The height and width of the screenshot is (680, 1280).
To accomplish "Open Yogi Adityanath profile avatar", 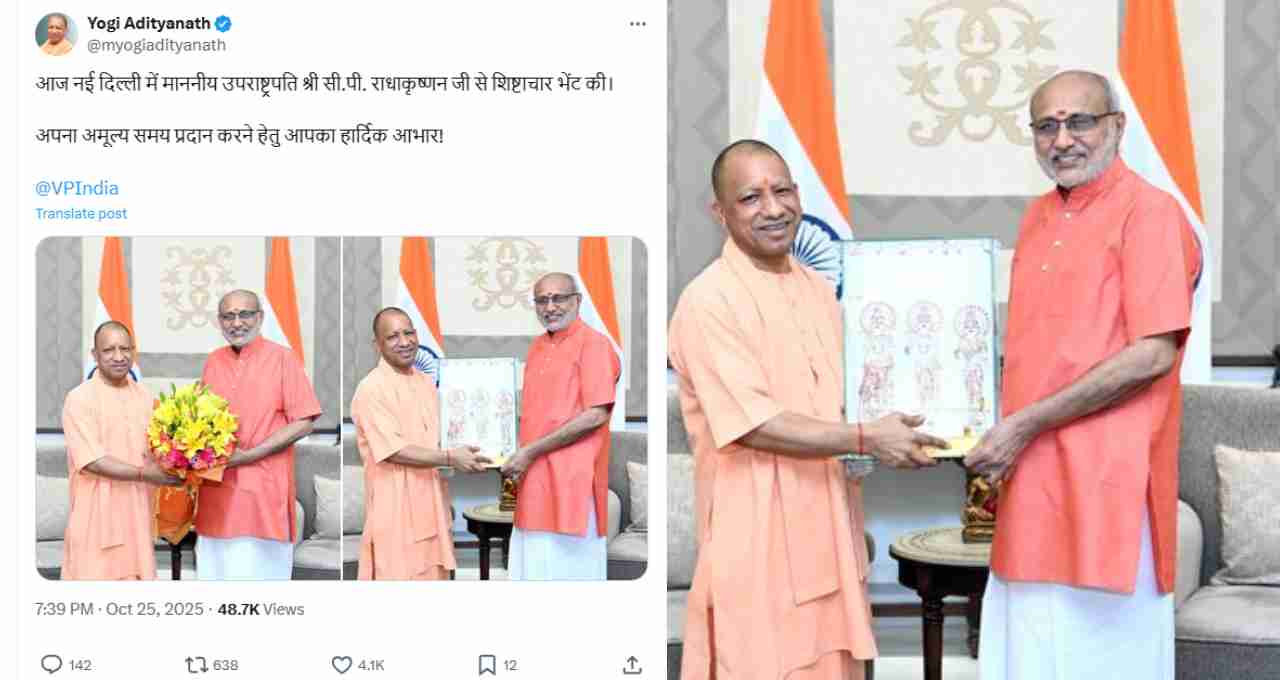I will (56, 34).
